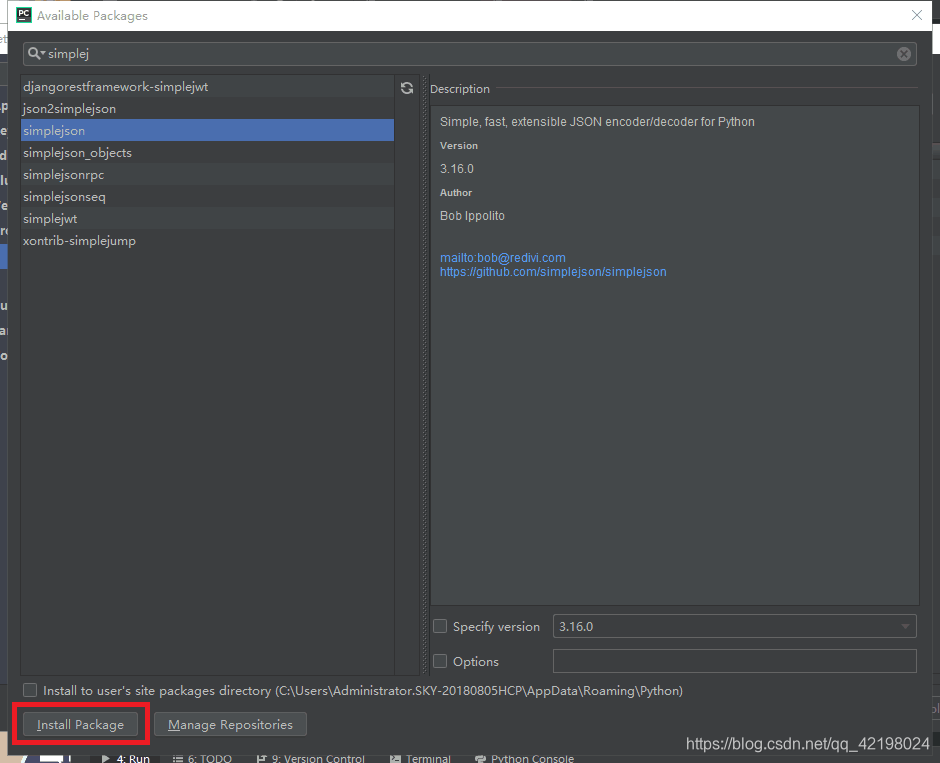
Task: Open the 9: Version Control tab
Action: [x=311, y=758]
